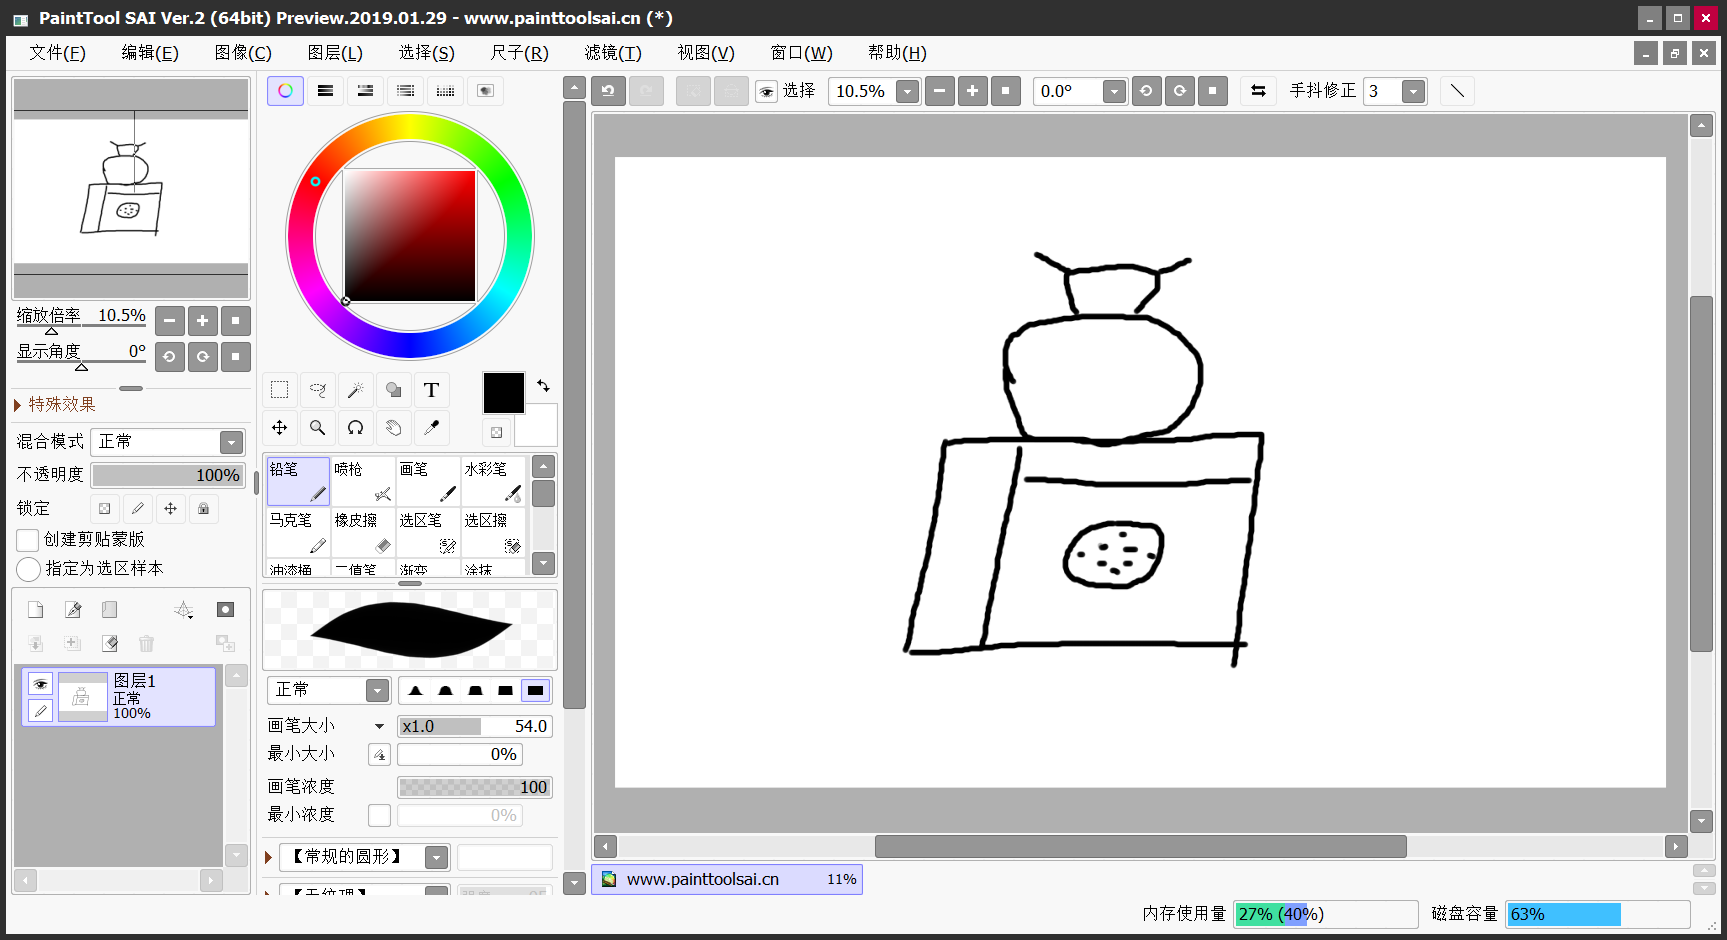The width and height of the screenshot is (1727, 940).
Task: Open the 混合模式 dropdown
Action: [232, 442]
